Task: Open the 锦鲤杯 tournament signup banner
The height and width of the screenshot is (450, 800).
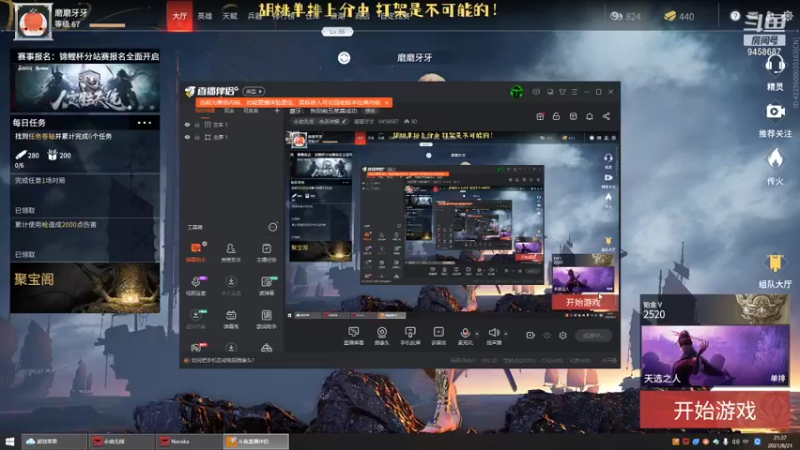Action: [x=85, y=81]
